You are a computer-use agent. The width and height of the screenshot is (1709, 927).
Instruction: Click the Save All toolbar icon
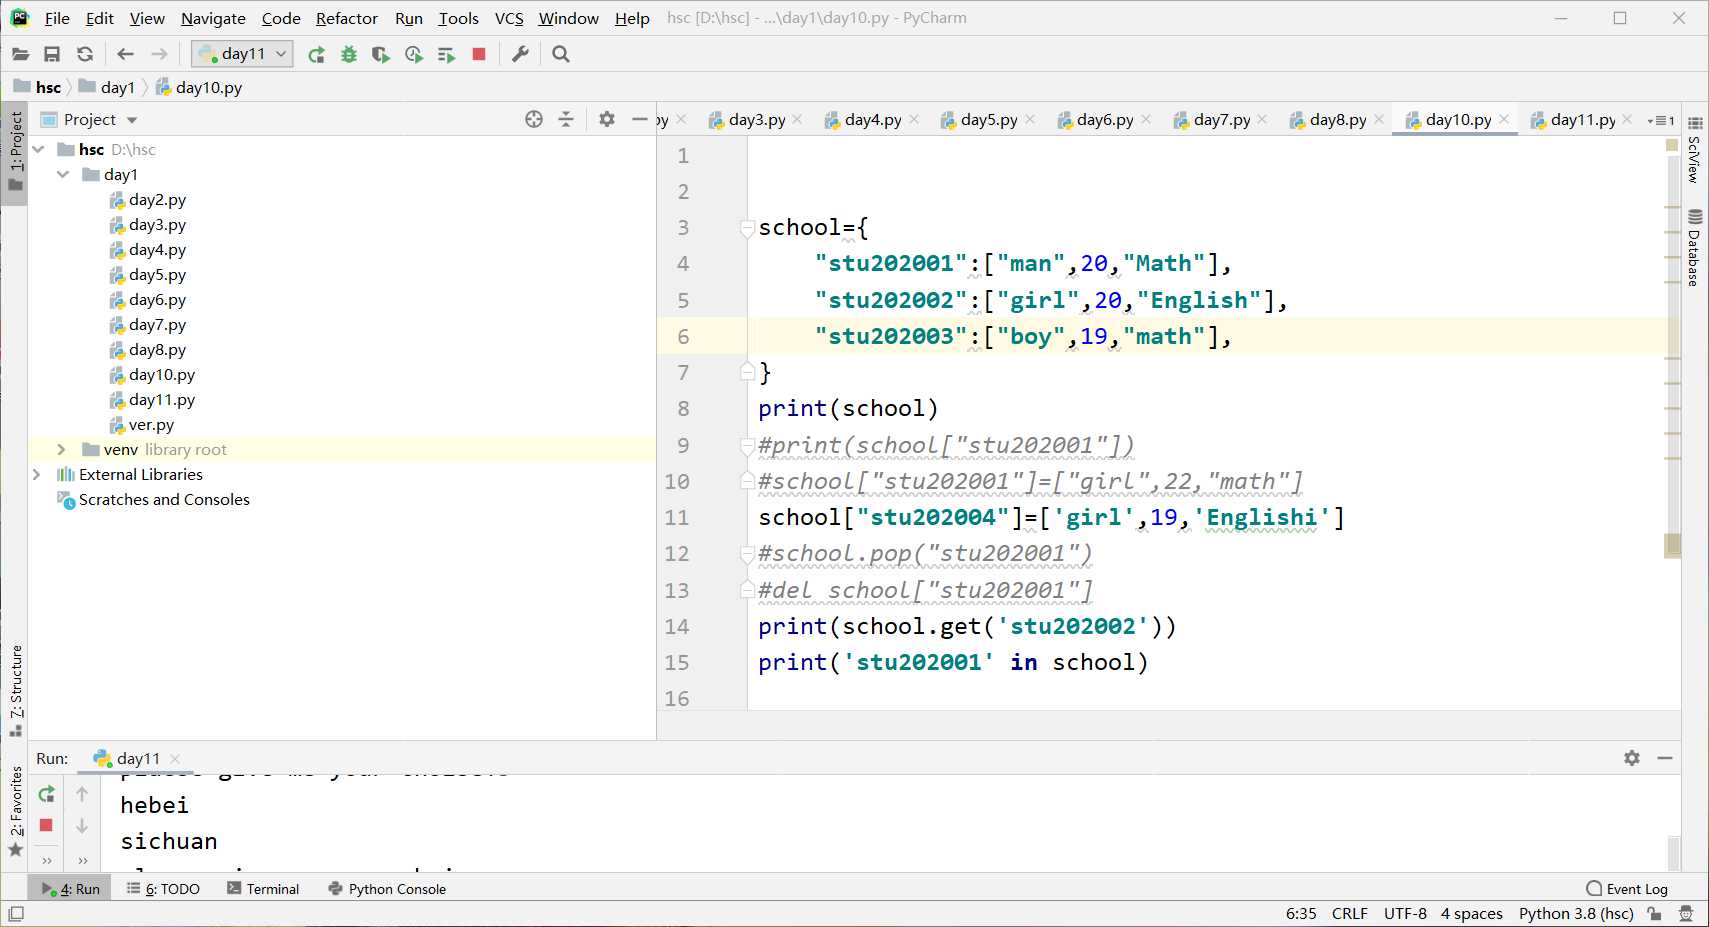coord(52,54)
